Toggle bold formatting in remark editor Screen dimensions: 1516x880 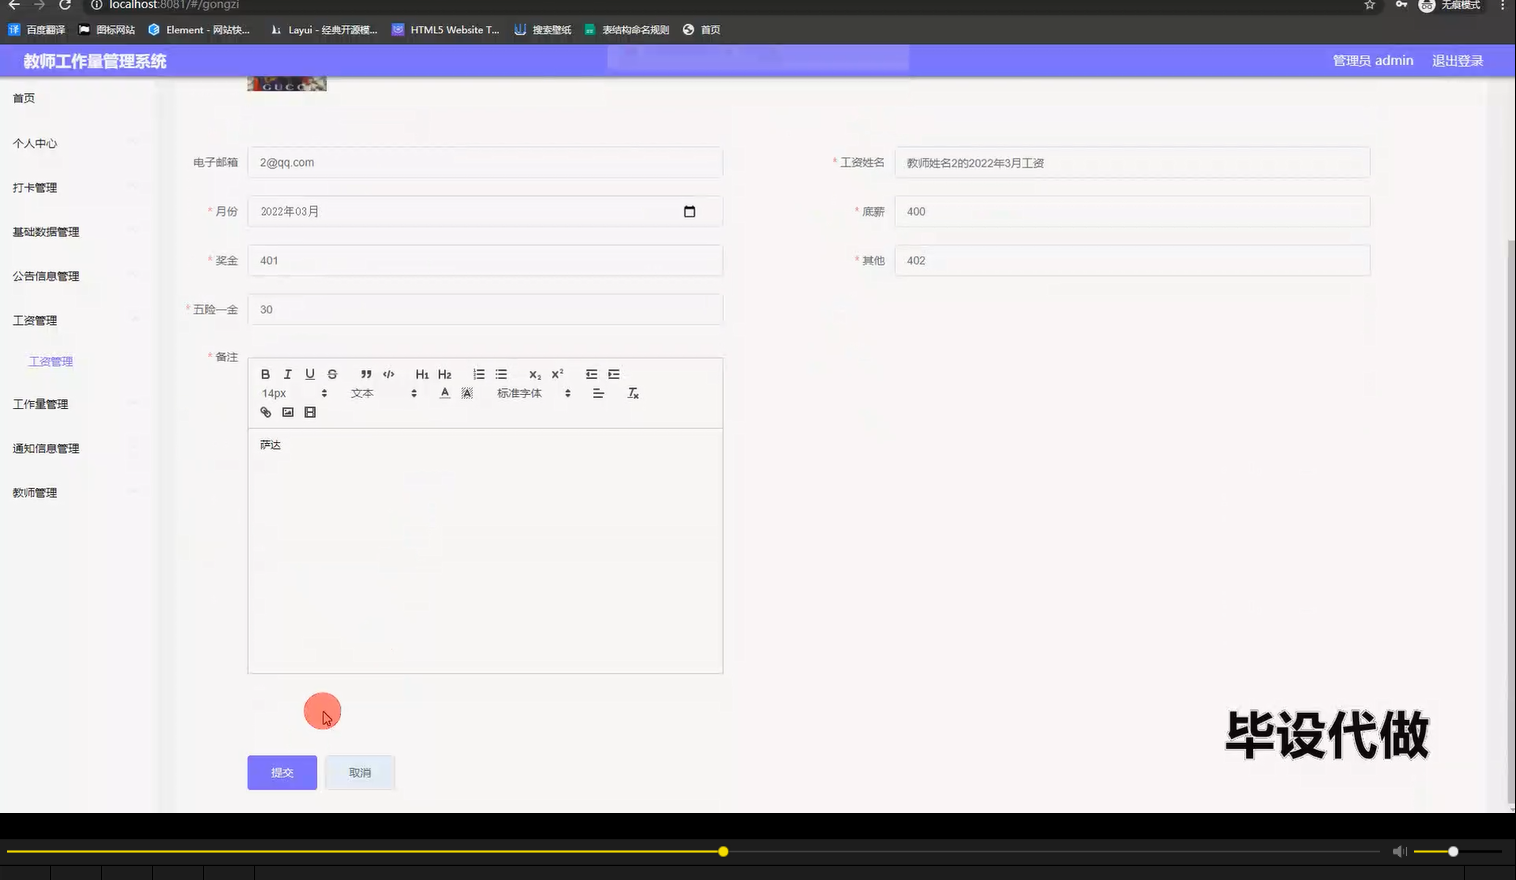(x=265, y=374)
